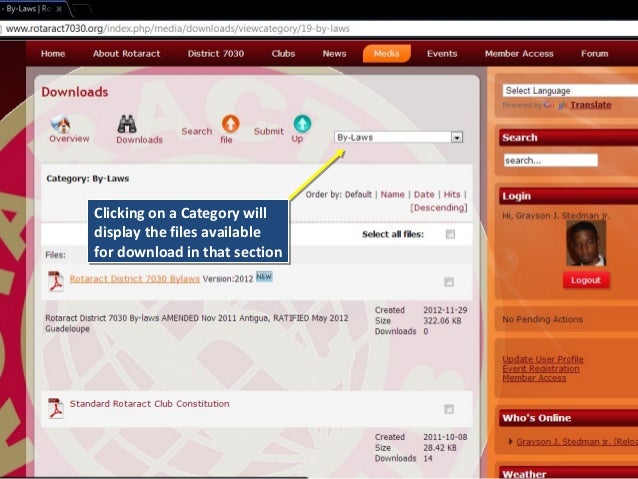
Task: Toggle the Descending sort order link
Action: (439, 208)
